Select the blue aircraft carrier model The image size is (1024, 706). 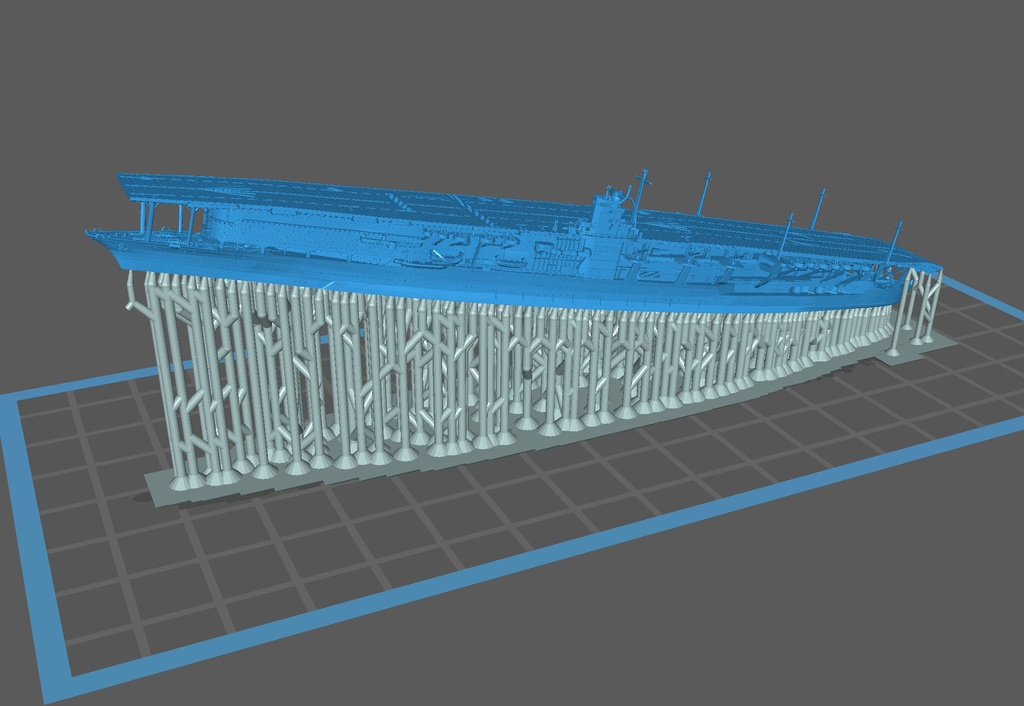513,243
